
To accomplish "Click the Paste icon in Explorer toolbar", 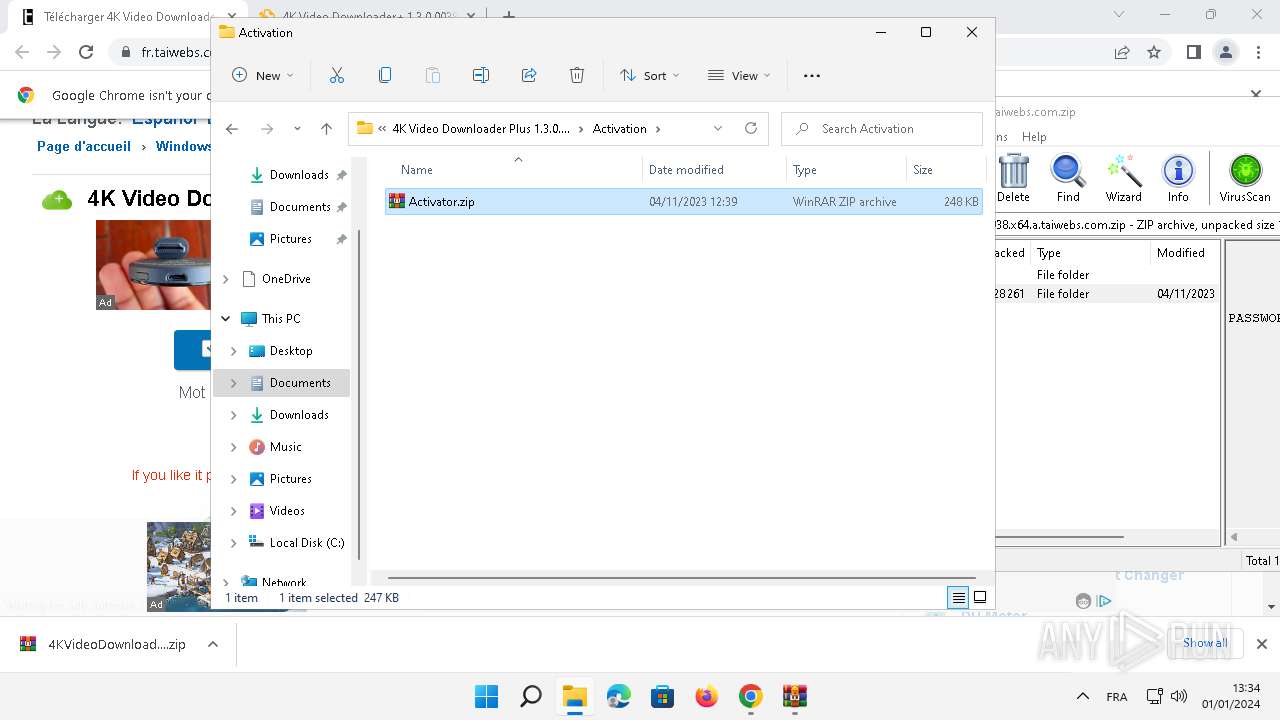I will (x=433, y=75).
